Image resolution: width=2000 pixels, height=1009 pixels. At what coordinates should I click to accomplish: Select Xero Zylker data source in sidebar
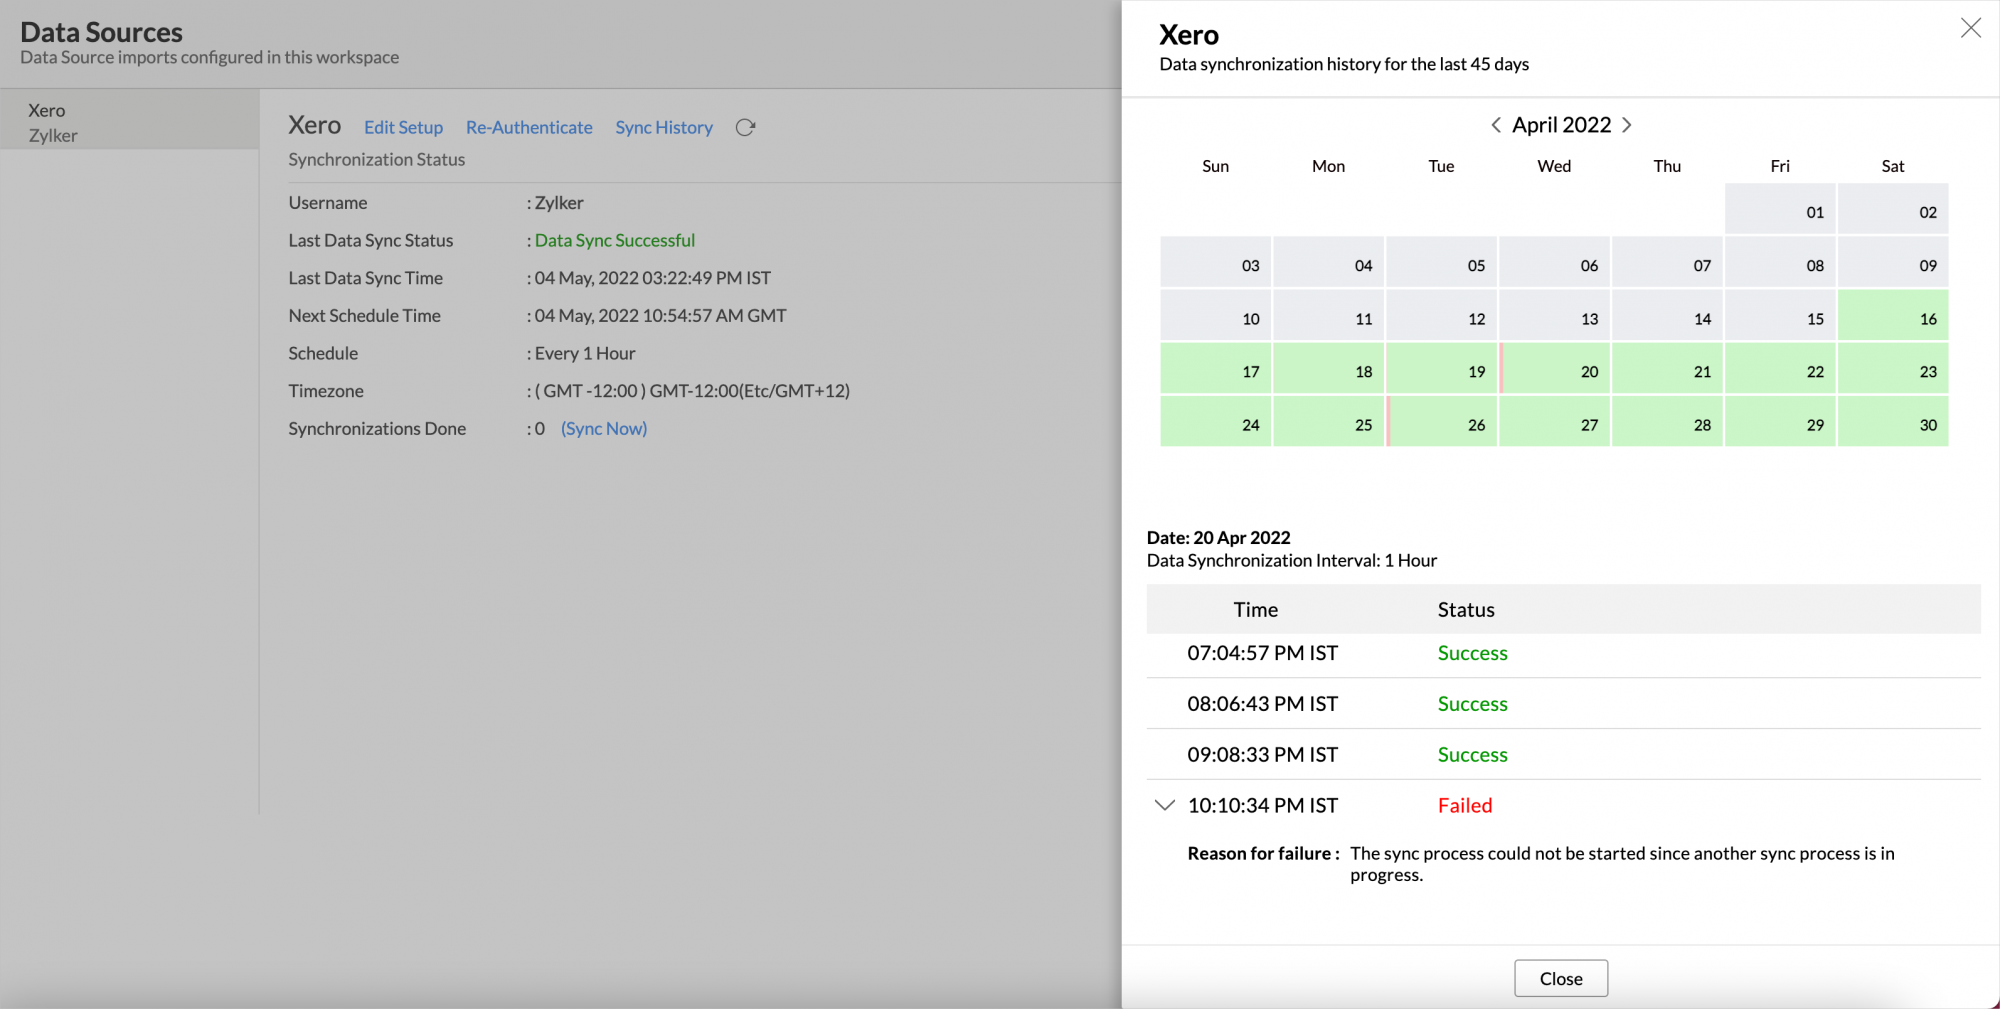[130, 122]
